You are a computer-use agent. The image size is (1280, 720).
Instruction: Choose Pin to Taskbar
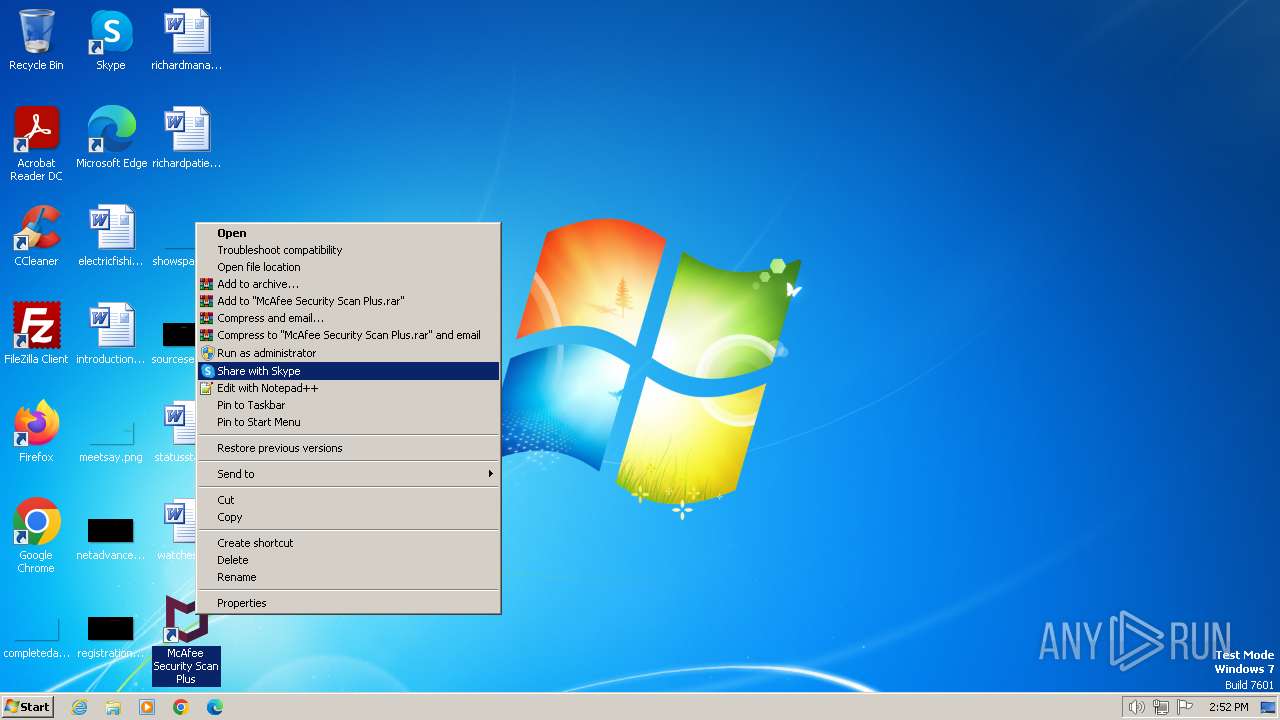pyautogui.click(x=348, y=405)
